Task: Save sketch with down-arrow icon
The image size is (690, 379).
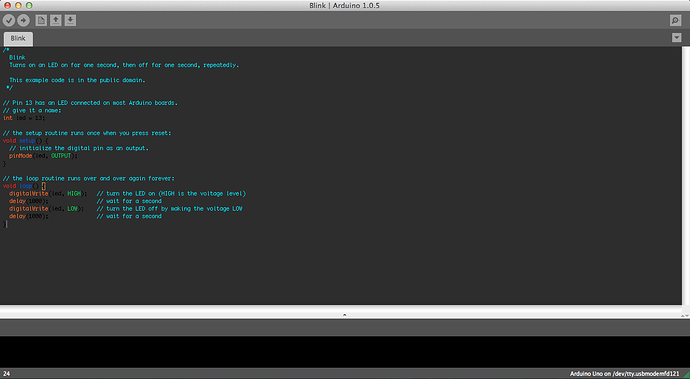Action: 70,20
